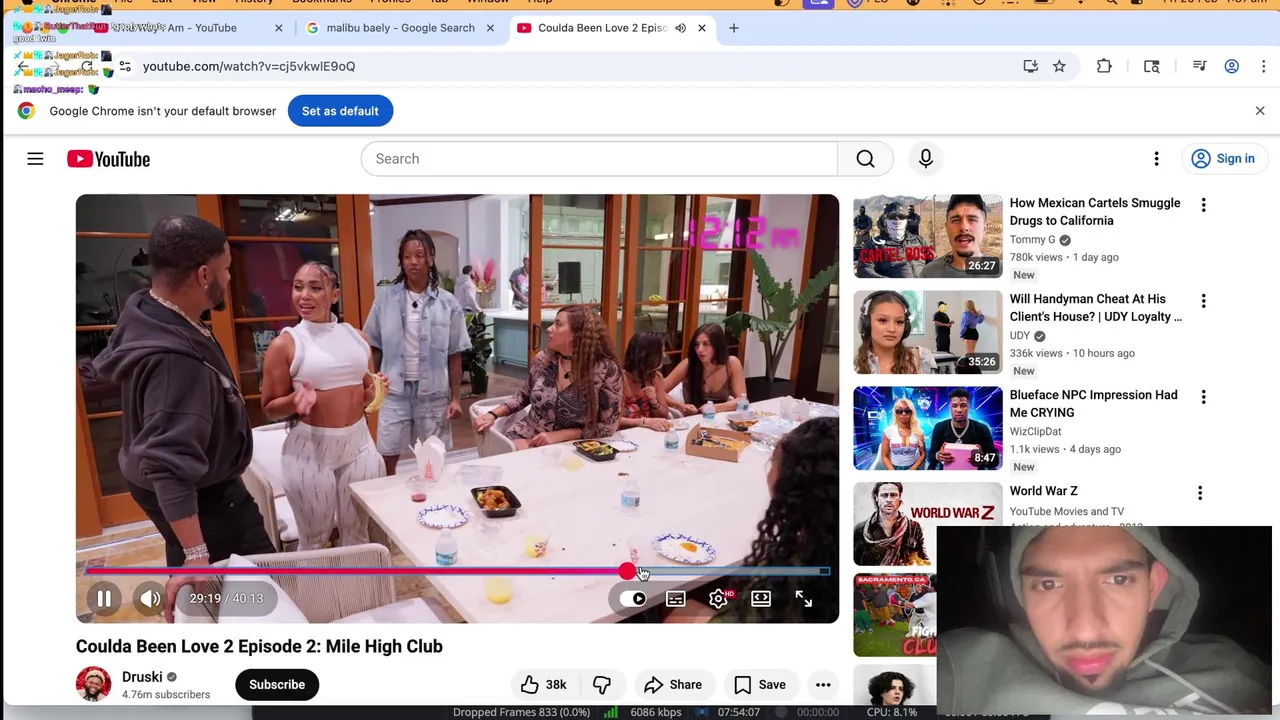The image size is (1280, 720).
Task: Switch to theater mode view
Action: tap(761, 599)
